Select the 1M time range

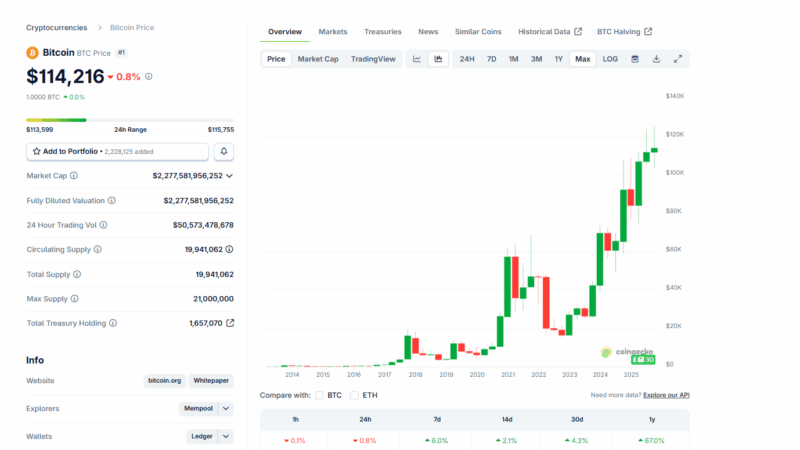pyautogui.click(x=513, y=59)
